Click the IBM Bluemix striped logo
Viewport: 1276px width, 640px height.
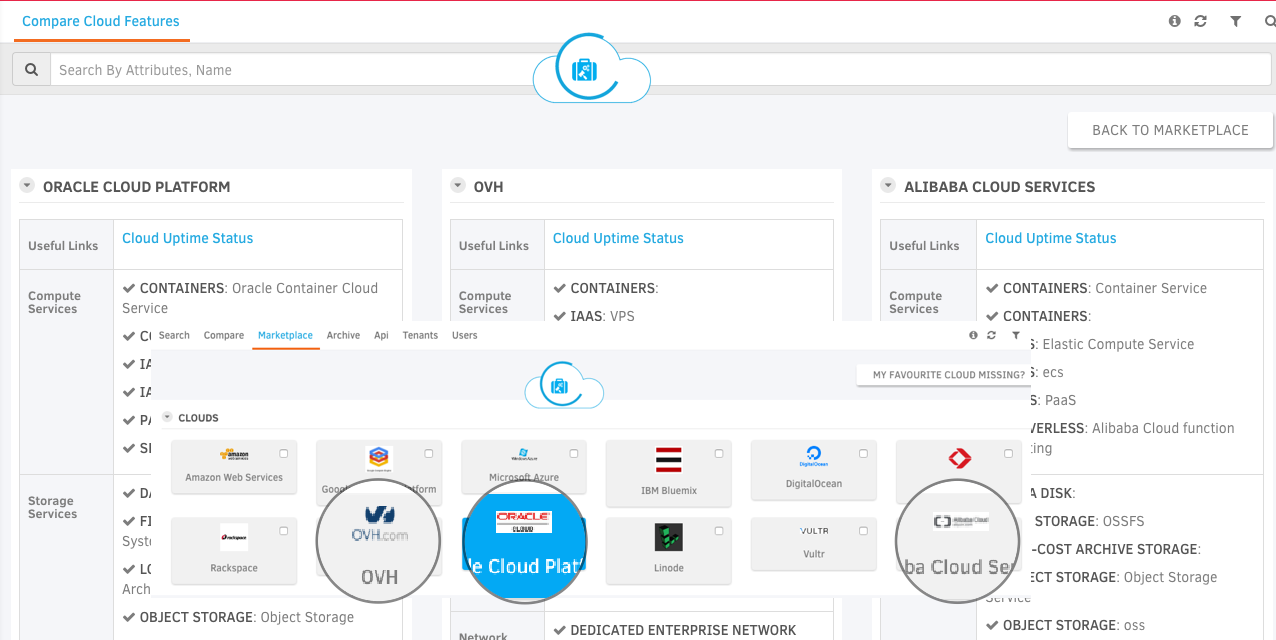click(x=668, y=460)
